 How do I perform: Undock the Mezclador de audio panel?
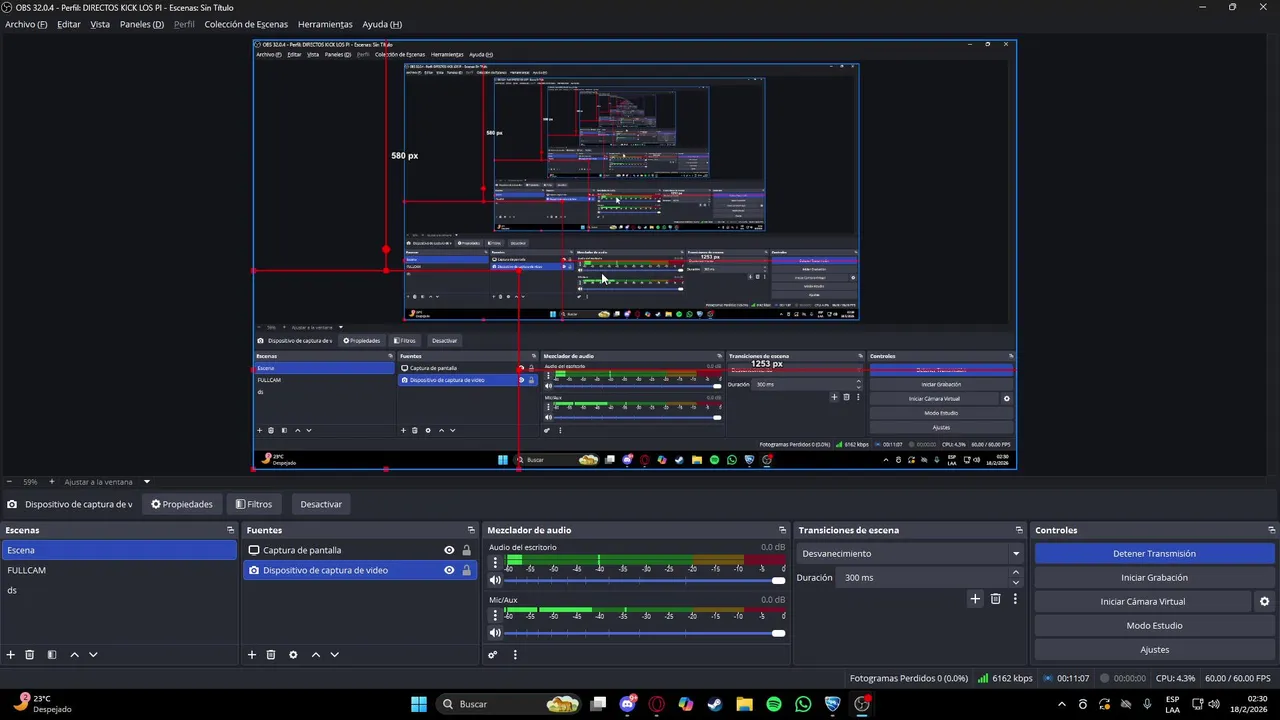[x=782, y=530]
